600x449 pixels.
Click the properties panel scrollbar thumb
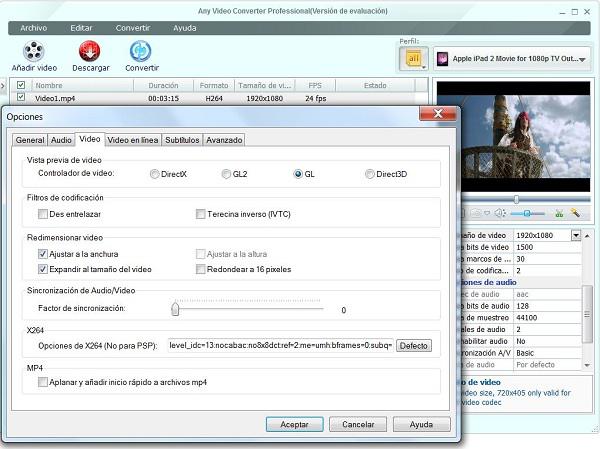click(x=586, y=314)
